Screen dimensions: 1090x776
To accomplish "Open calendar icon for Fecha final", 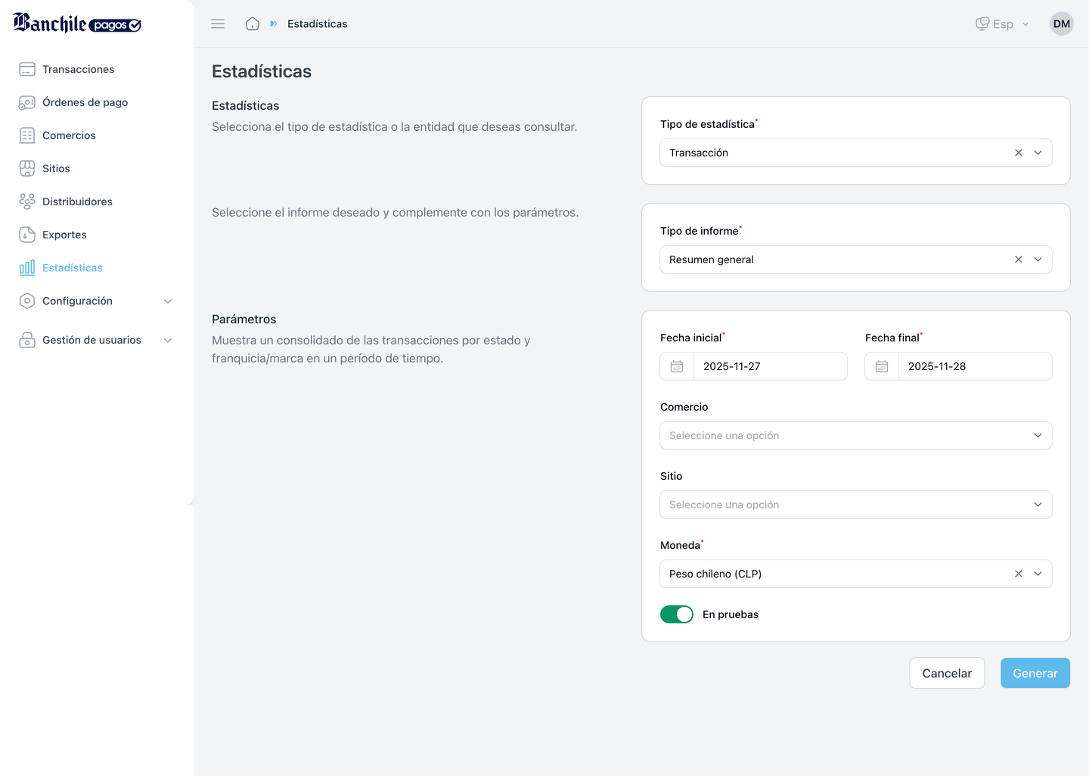I will [881, 366].
